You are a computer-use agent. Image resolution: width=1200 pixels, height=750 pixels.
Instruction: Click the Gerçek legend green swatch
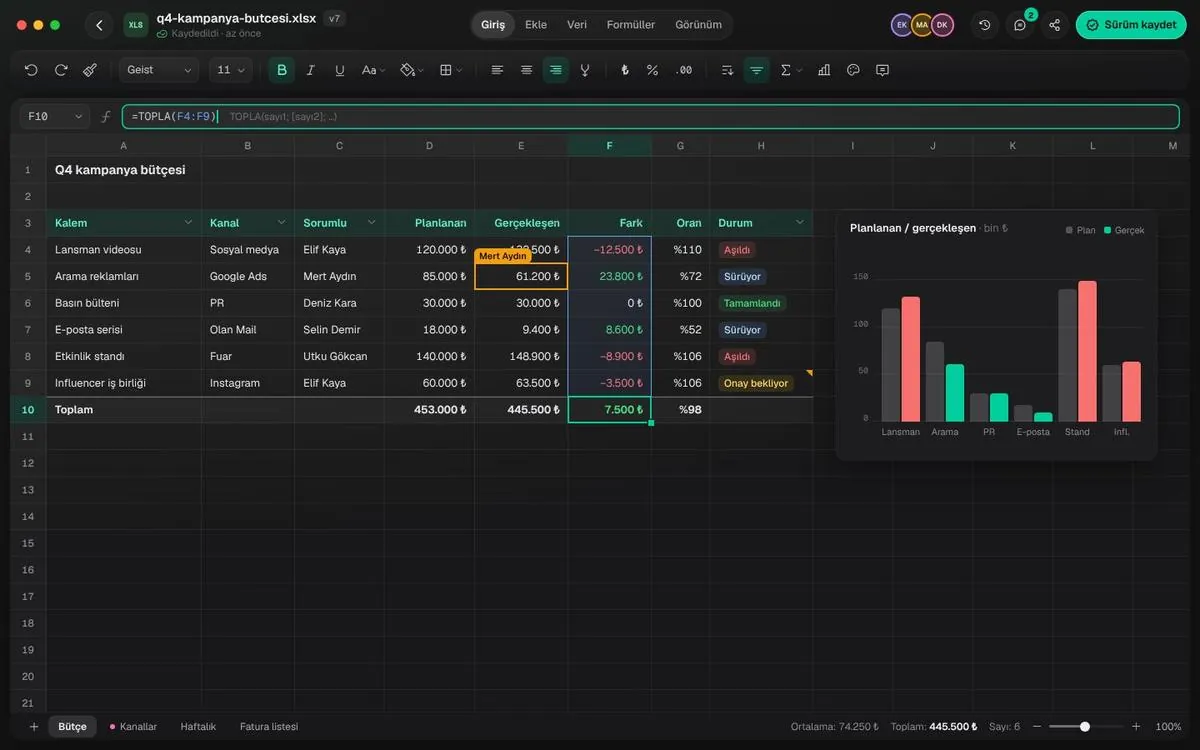click(x=1107, y=230)
